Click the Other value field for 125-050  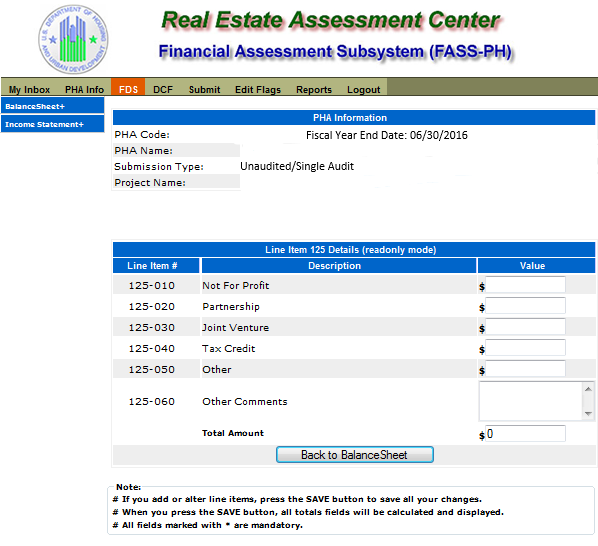[x=525, y=368]
